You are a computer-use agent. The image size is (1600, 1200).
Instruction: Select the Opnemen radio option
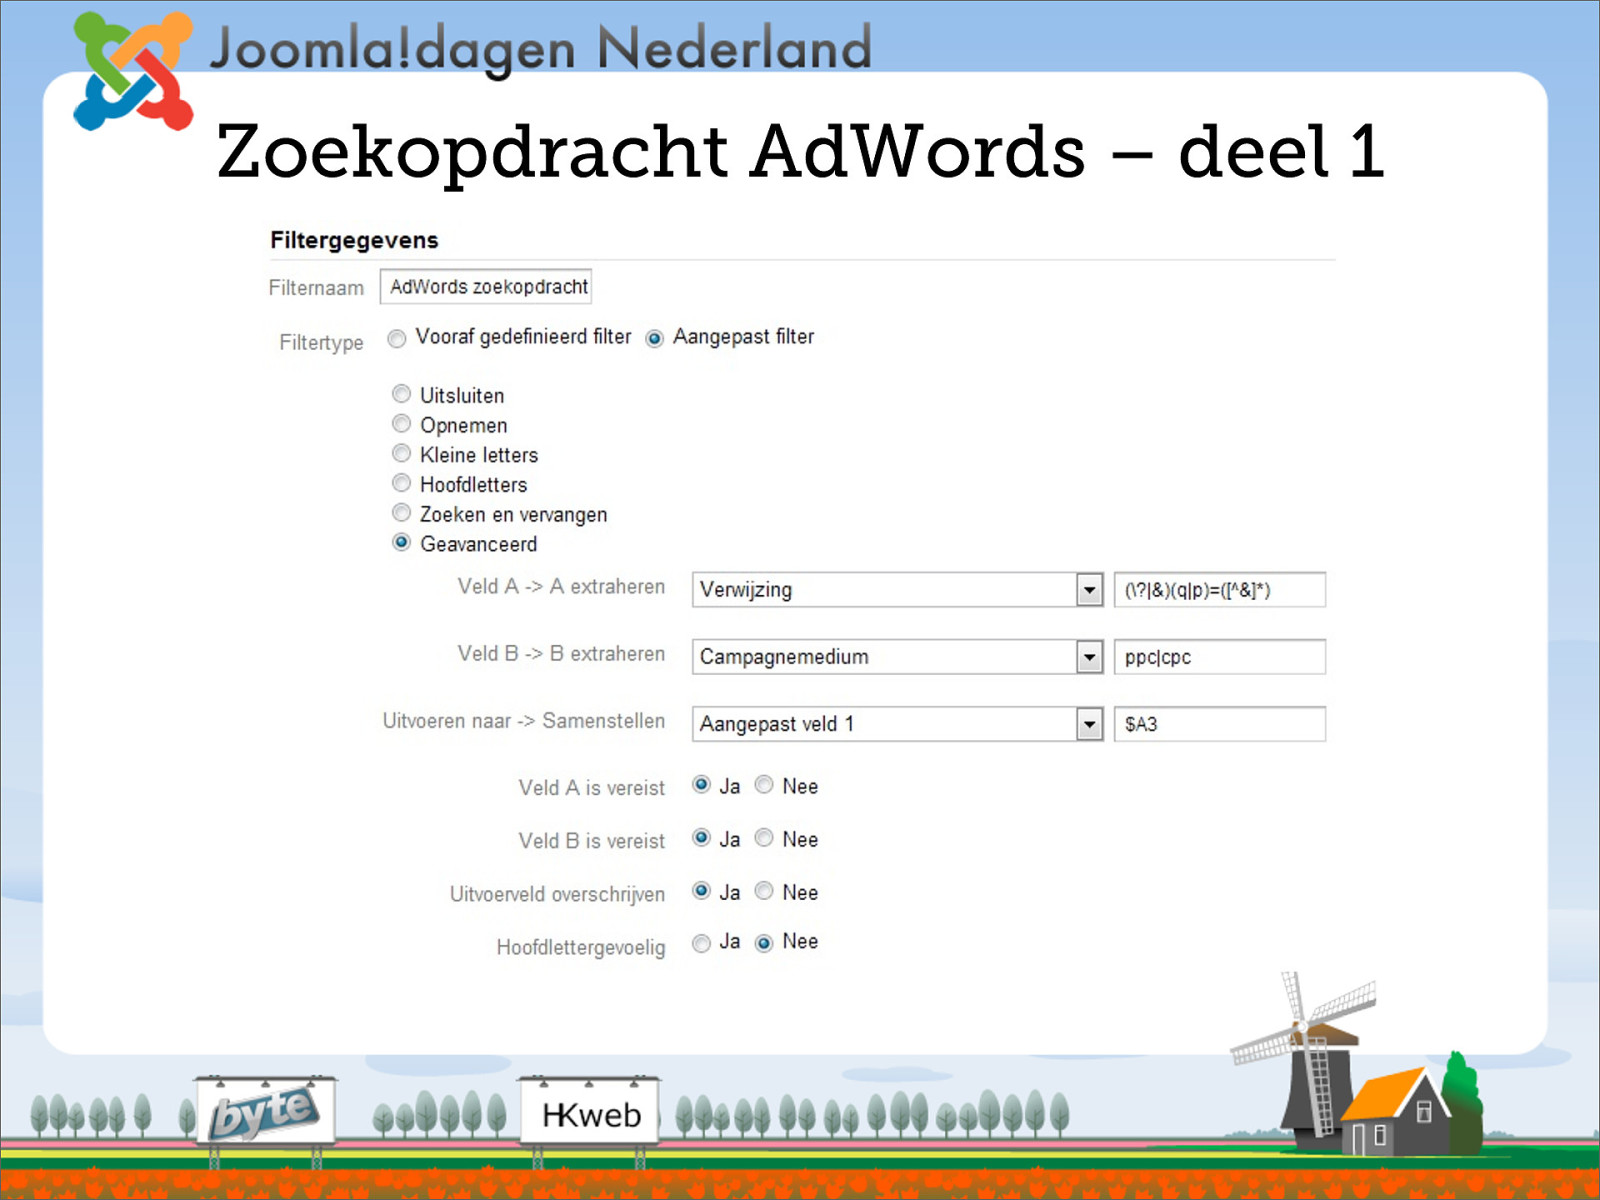point(401,424)
